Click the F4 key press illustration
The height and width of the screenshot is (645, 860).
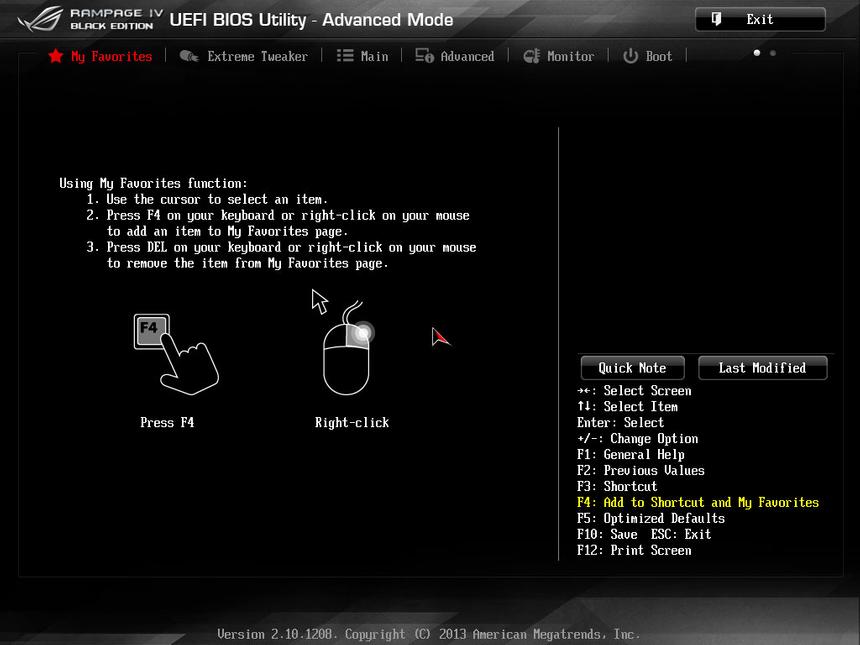[x=175, y=353]
